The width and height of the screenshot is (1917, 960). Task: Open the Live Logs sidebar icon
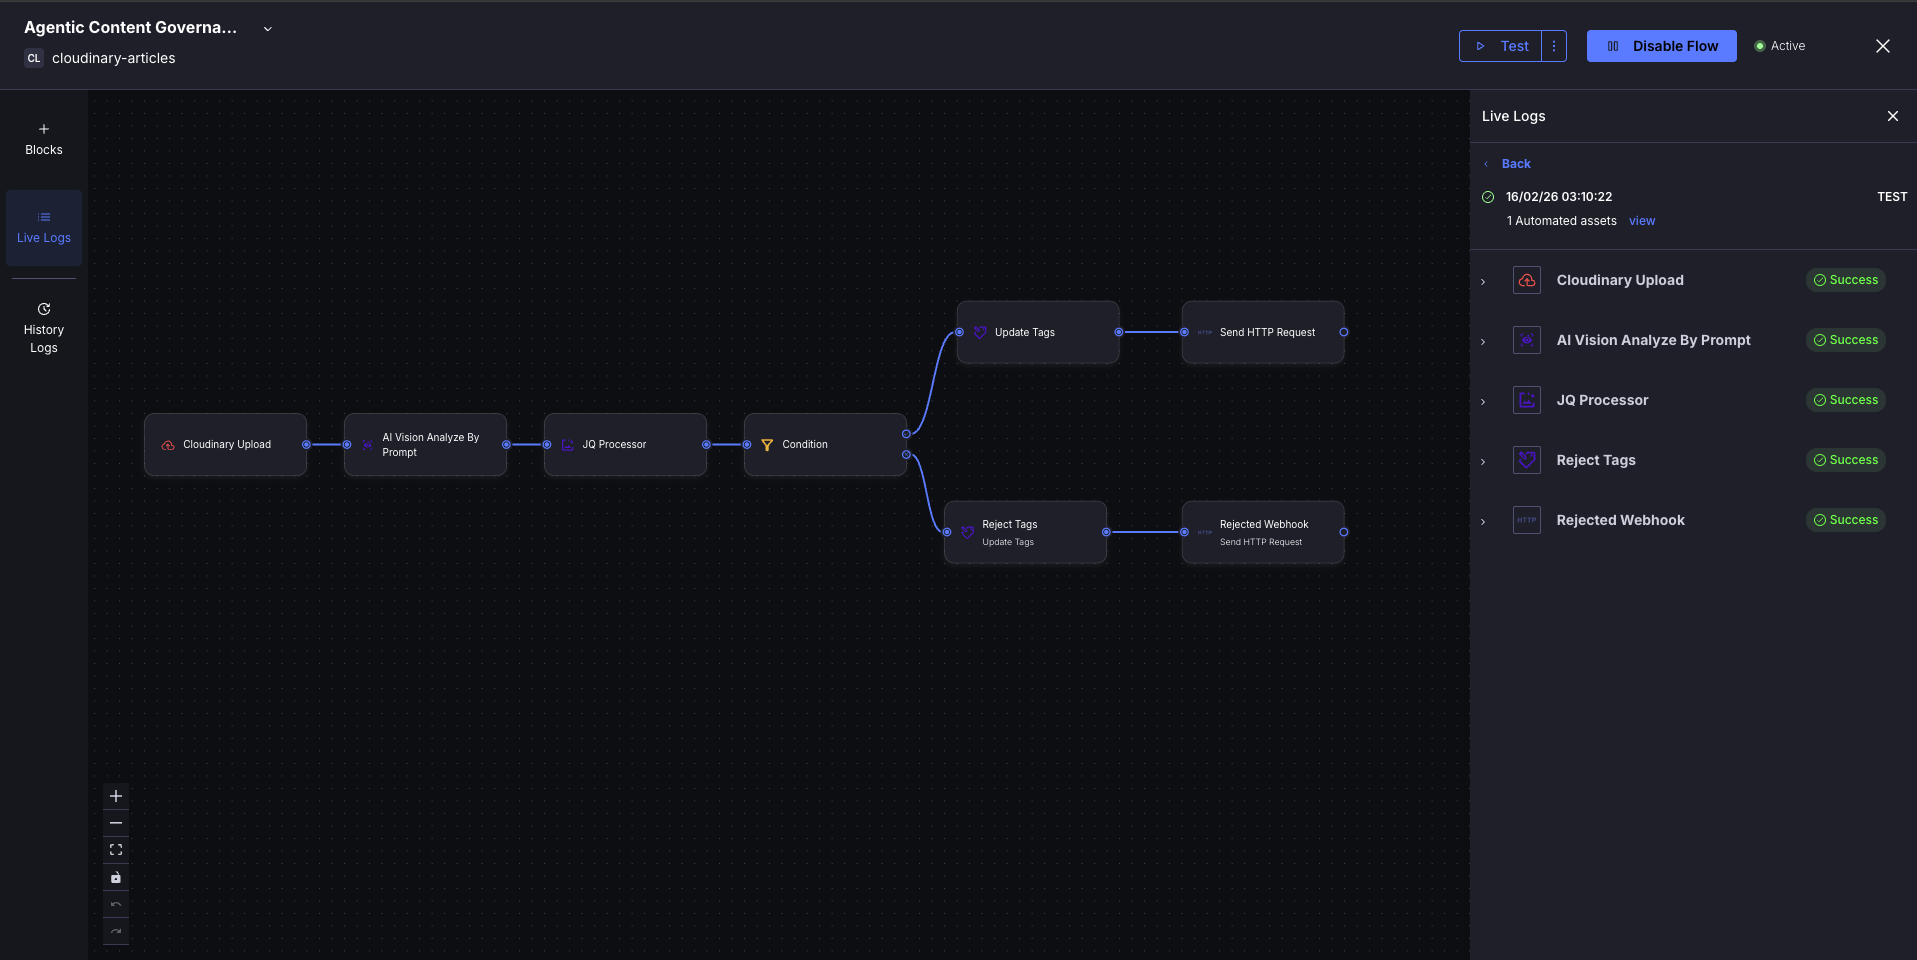tap(43, 216)
